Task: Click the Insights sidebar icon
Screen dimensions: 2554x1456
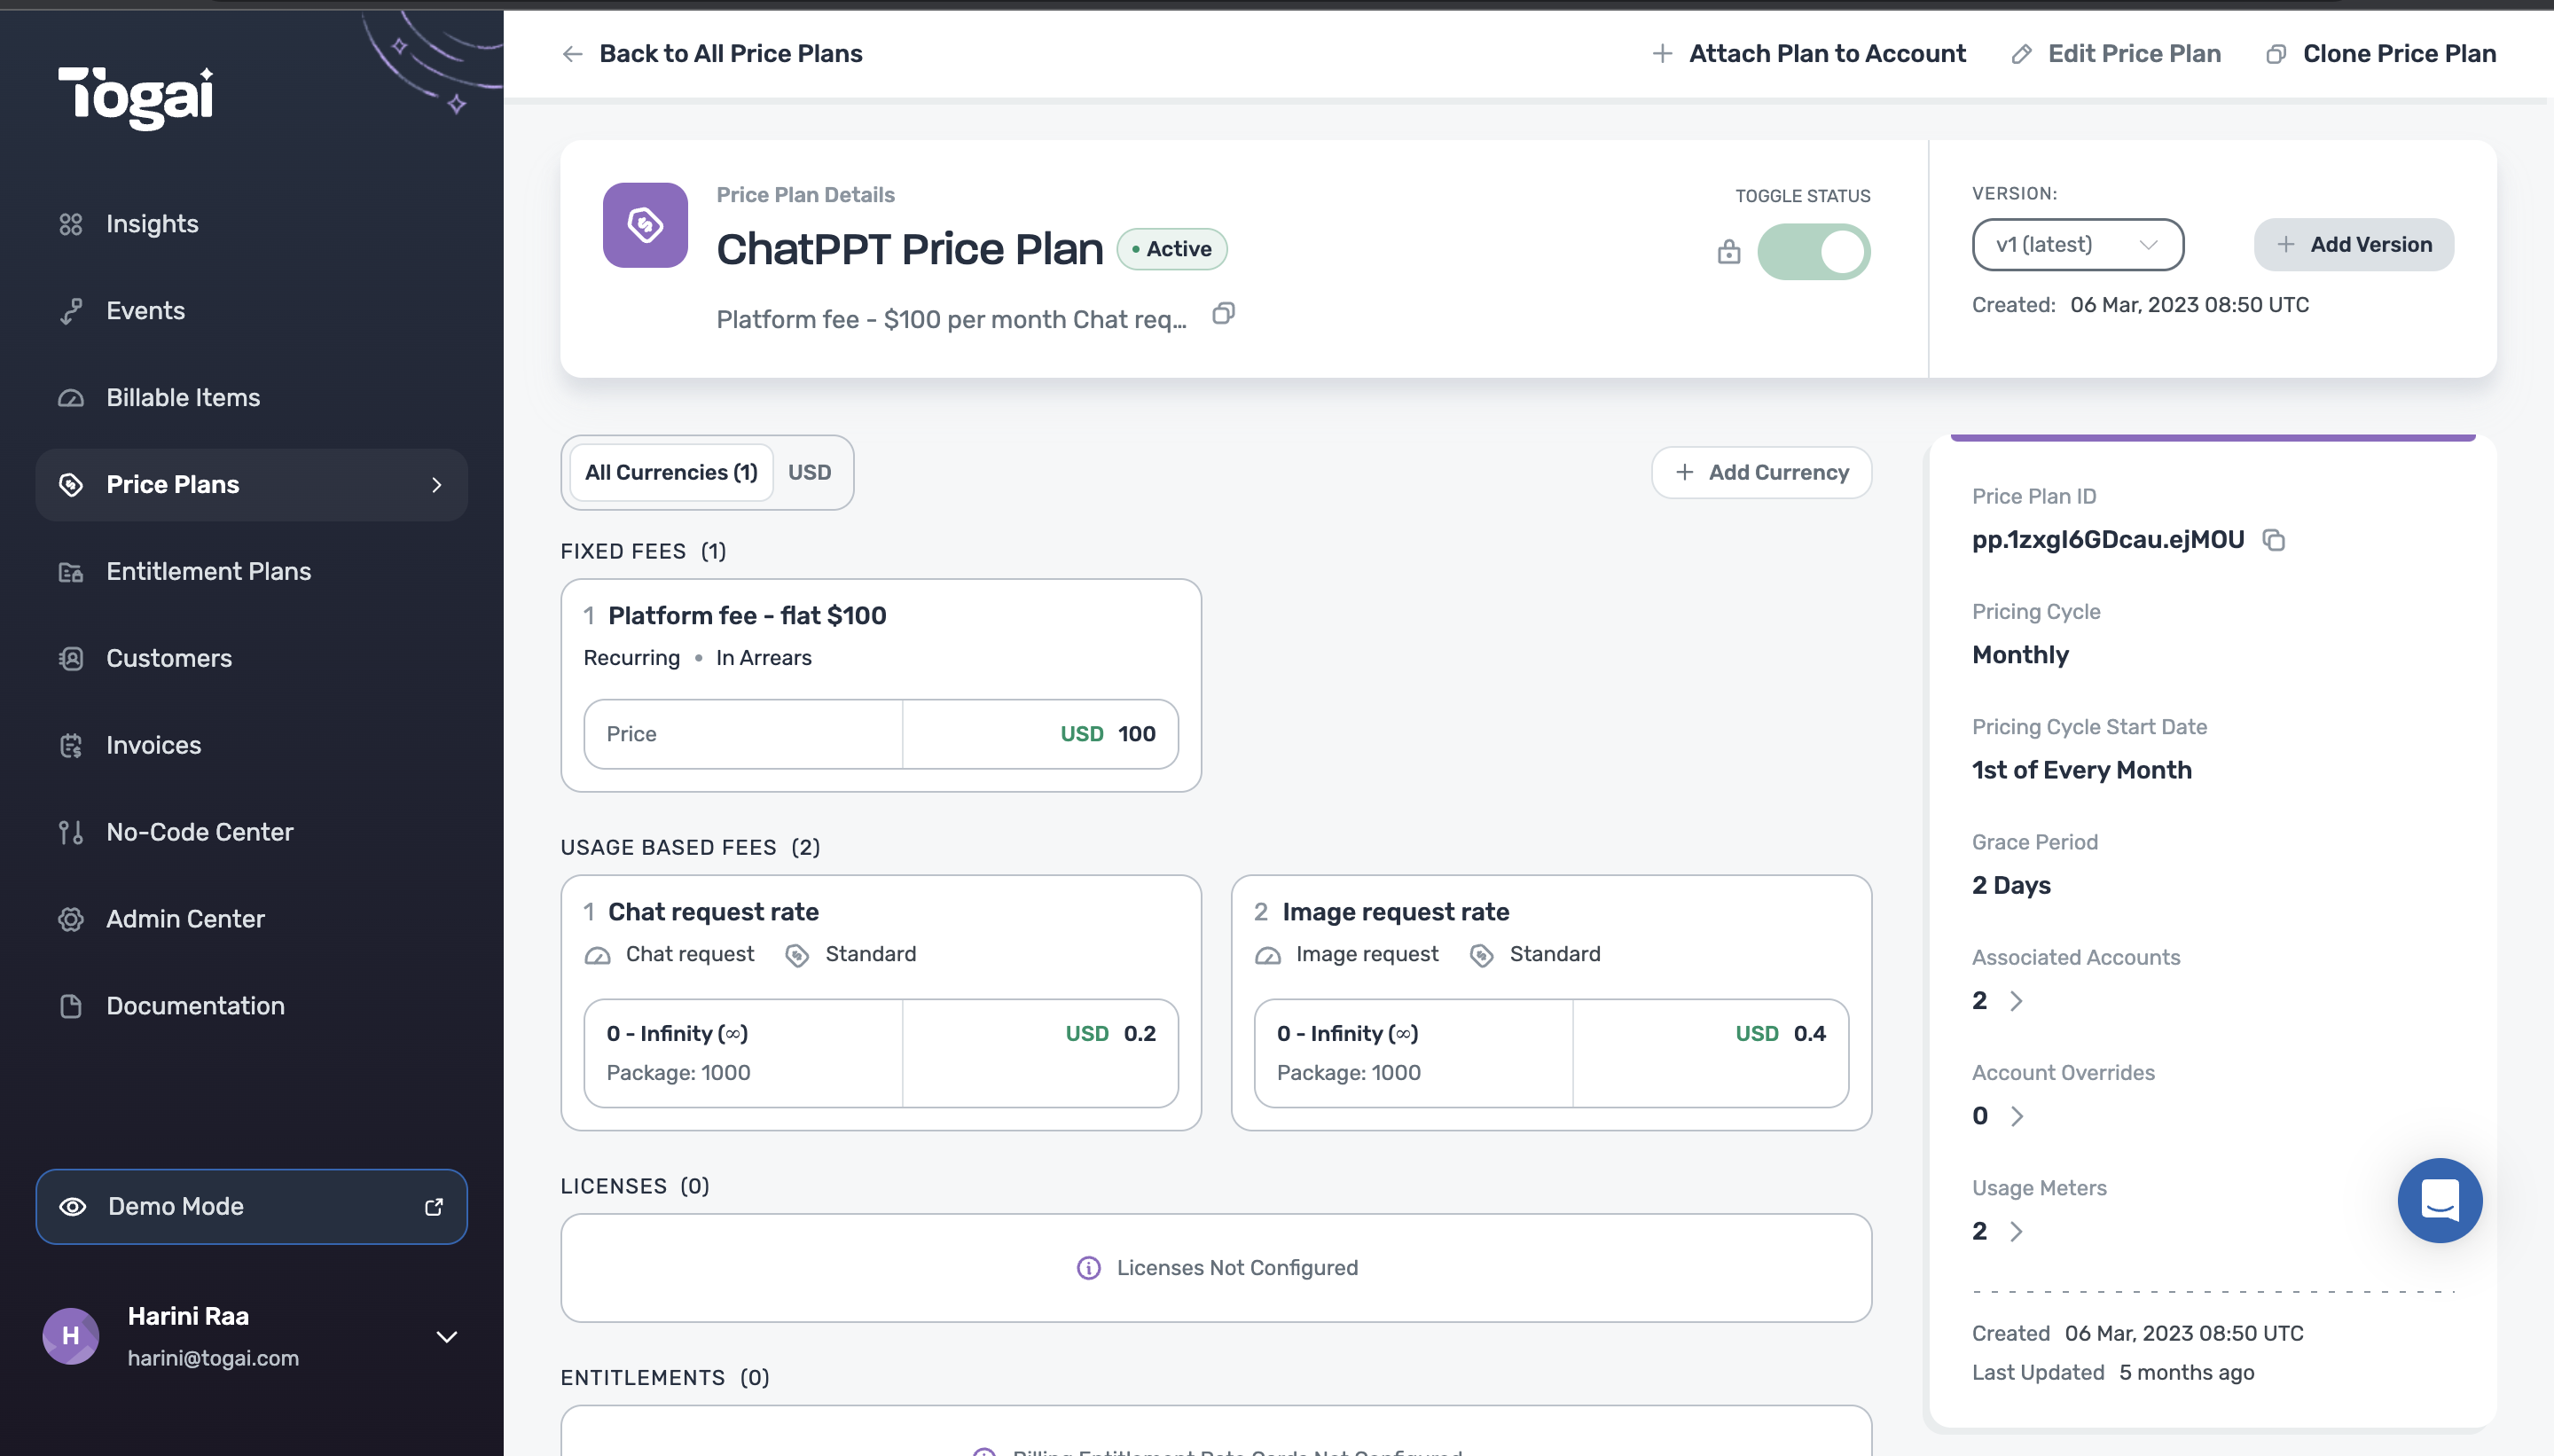Action: [70, 224]
